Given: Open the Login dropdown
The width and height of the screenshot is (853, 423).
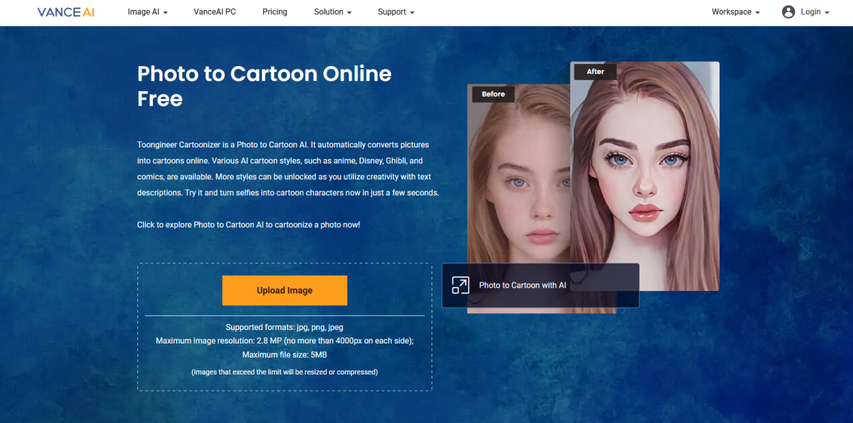Looking at the screenshot, I should coord(814,12).
